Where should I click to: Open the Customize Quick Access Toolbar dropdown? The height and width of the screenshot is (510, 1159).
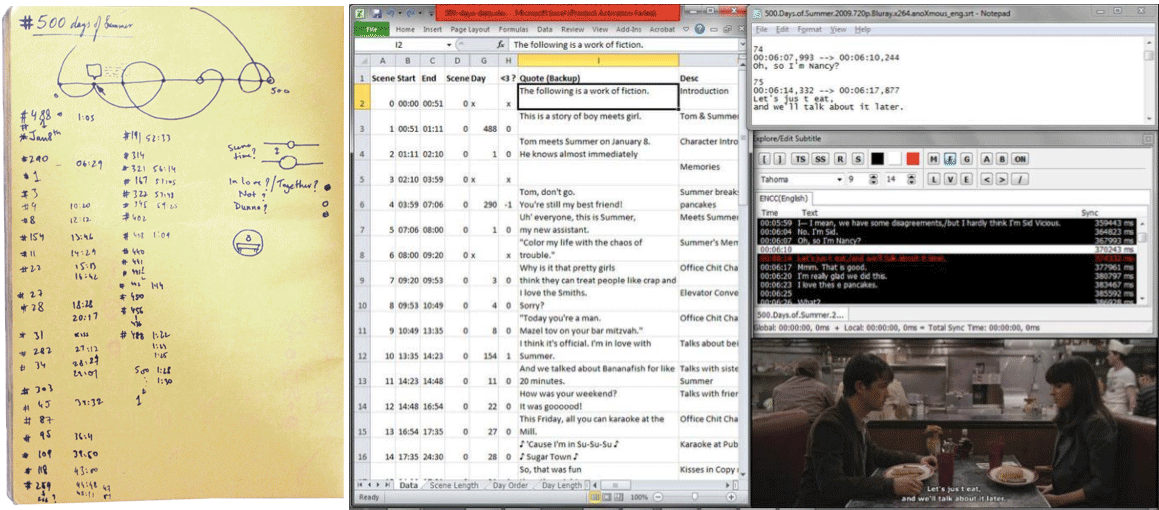(430, 13)
